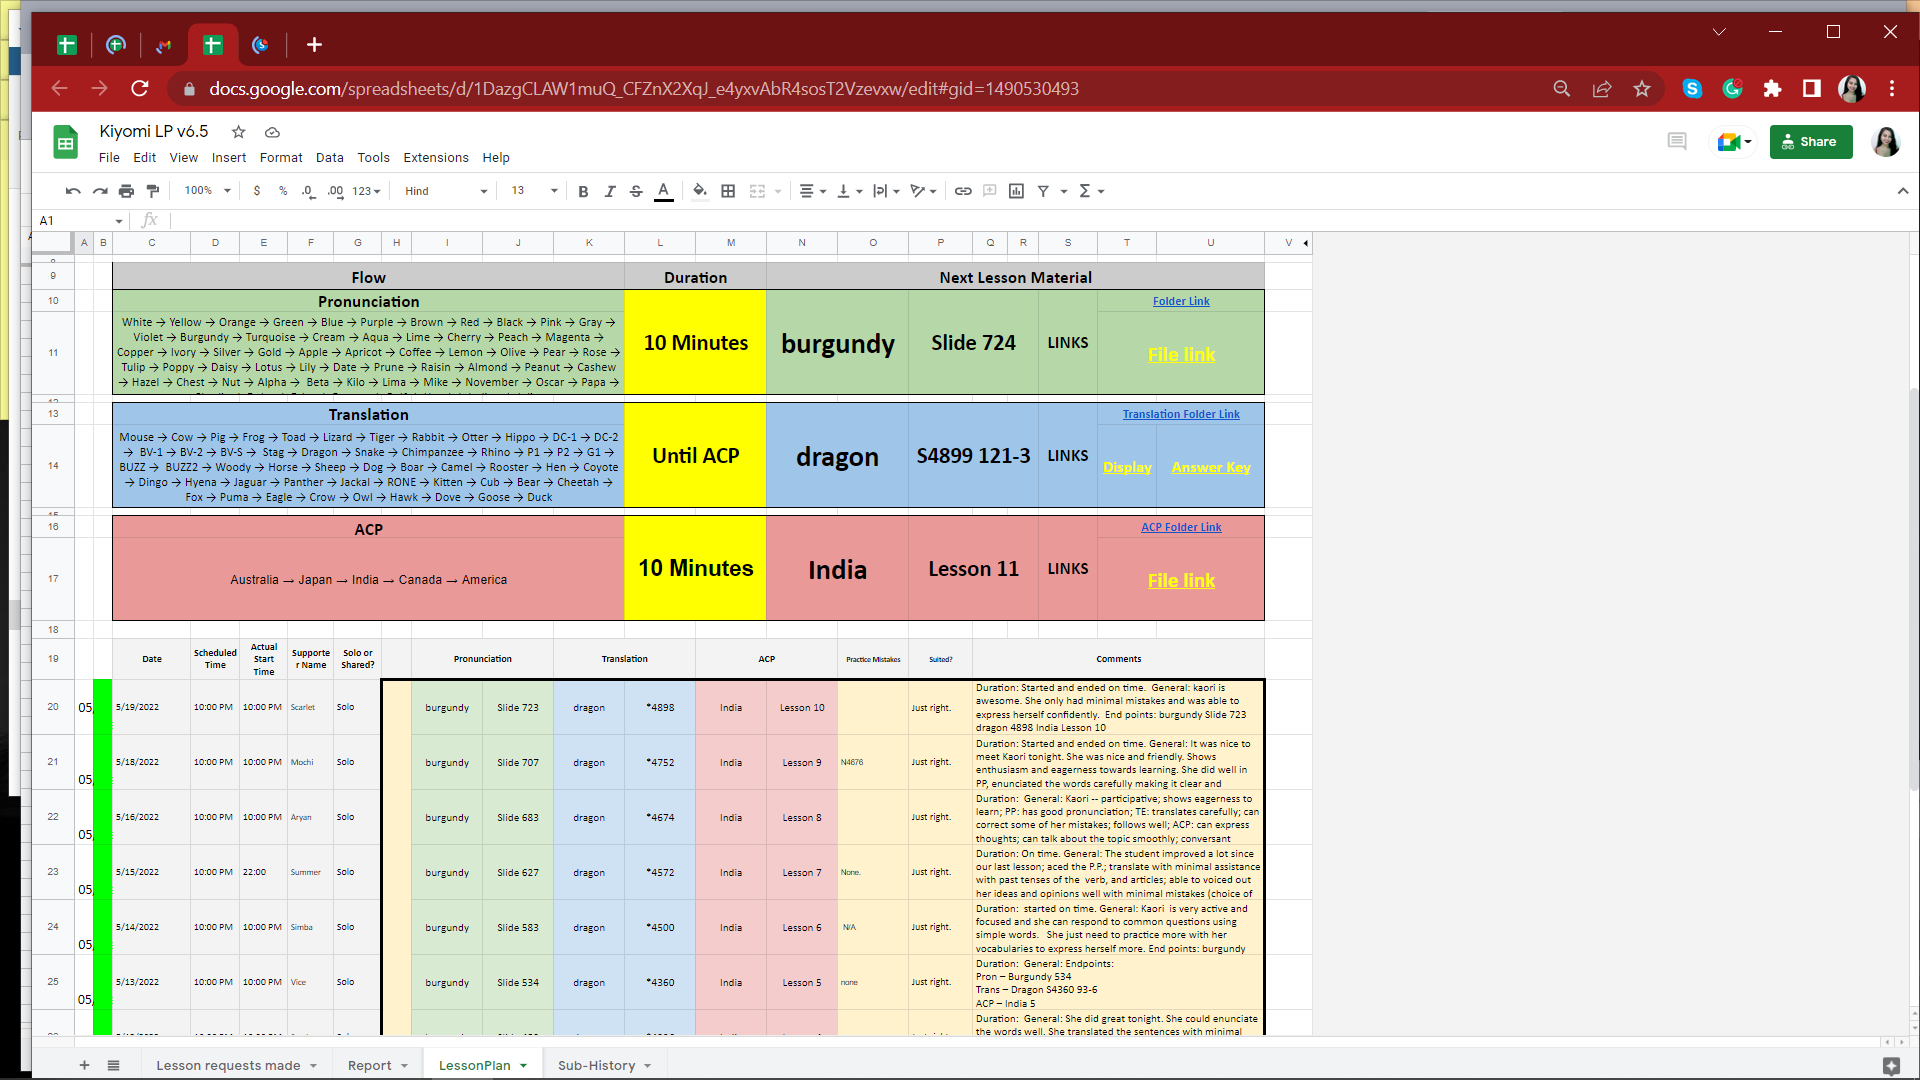Open the Edit menu
The image size is (1920, 1080).
click(x=145, y=158)
